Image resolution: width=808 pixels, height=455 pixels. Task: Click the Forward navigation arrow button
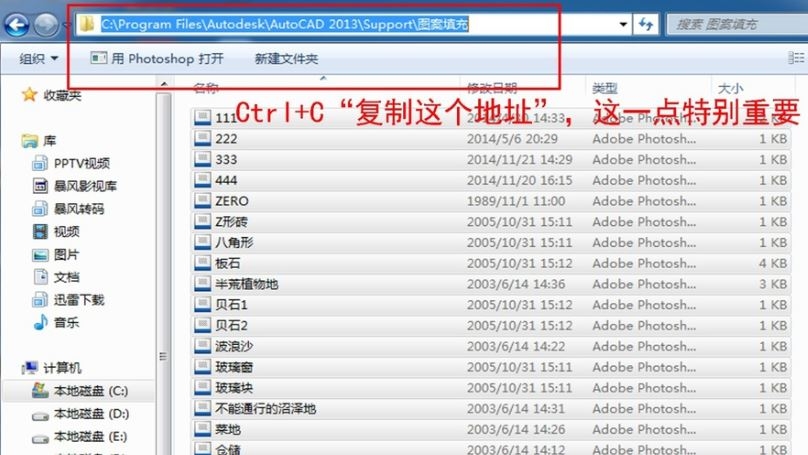pyautogui.click(x=46, y=24)
